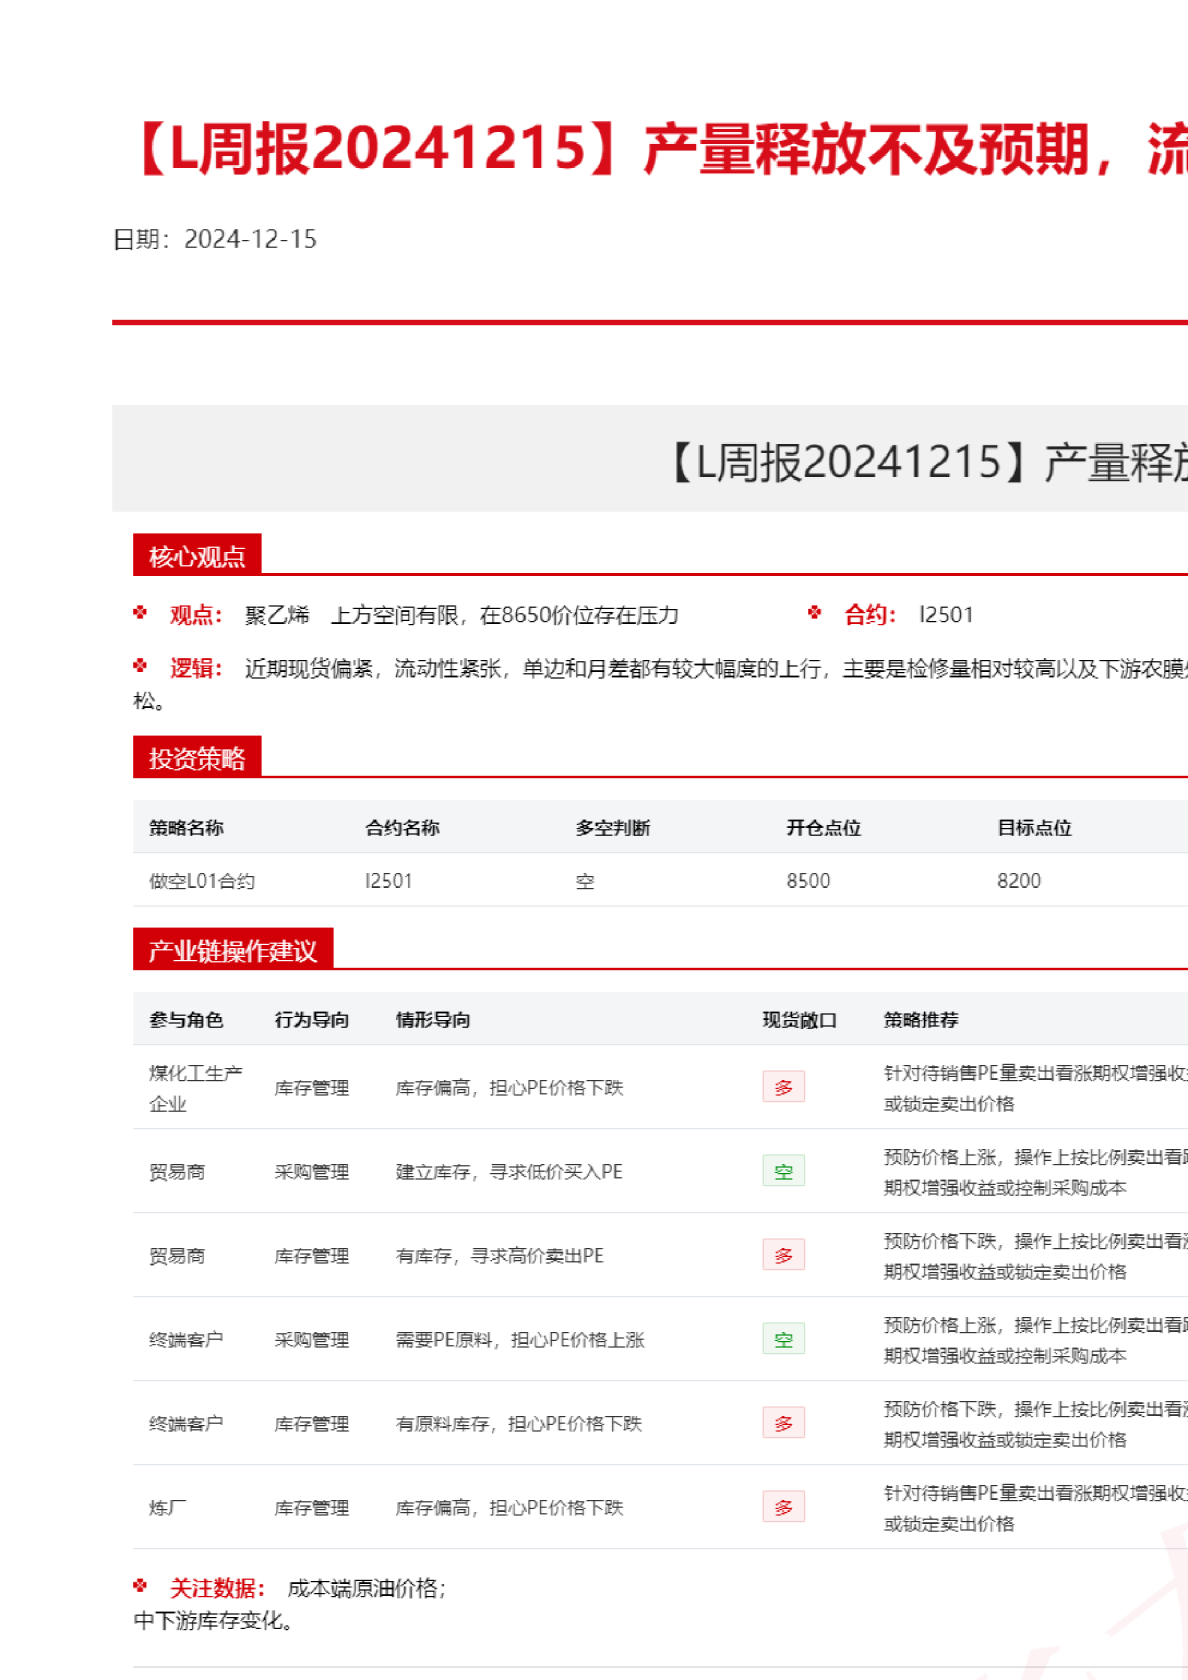Select the 核心观点 section header
The image size is (1188, 1680).
[197, 556]
